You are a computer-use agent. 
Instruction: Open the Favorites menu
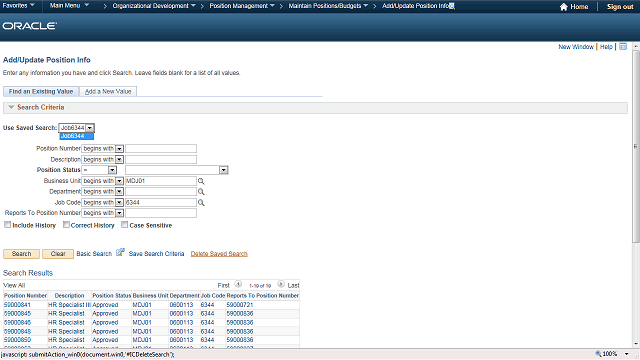tap(18, 6)
